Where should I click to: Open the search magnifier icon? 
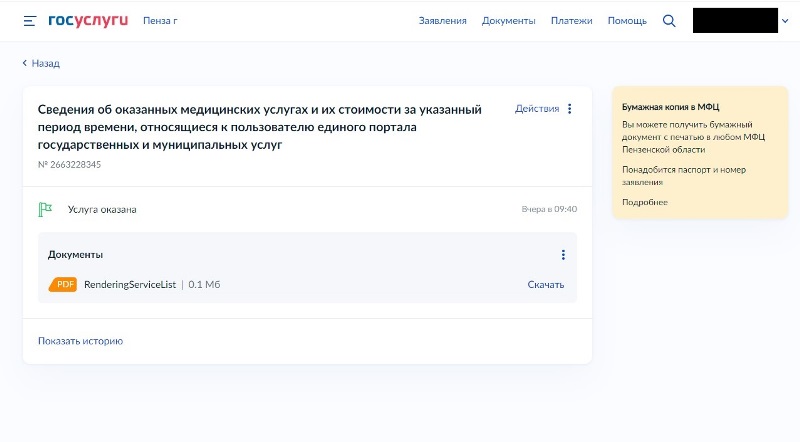click(669, 21)
